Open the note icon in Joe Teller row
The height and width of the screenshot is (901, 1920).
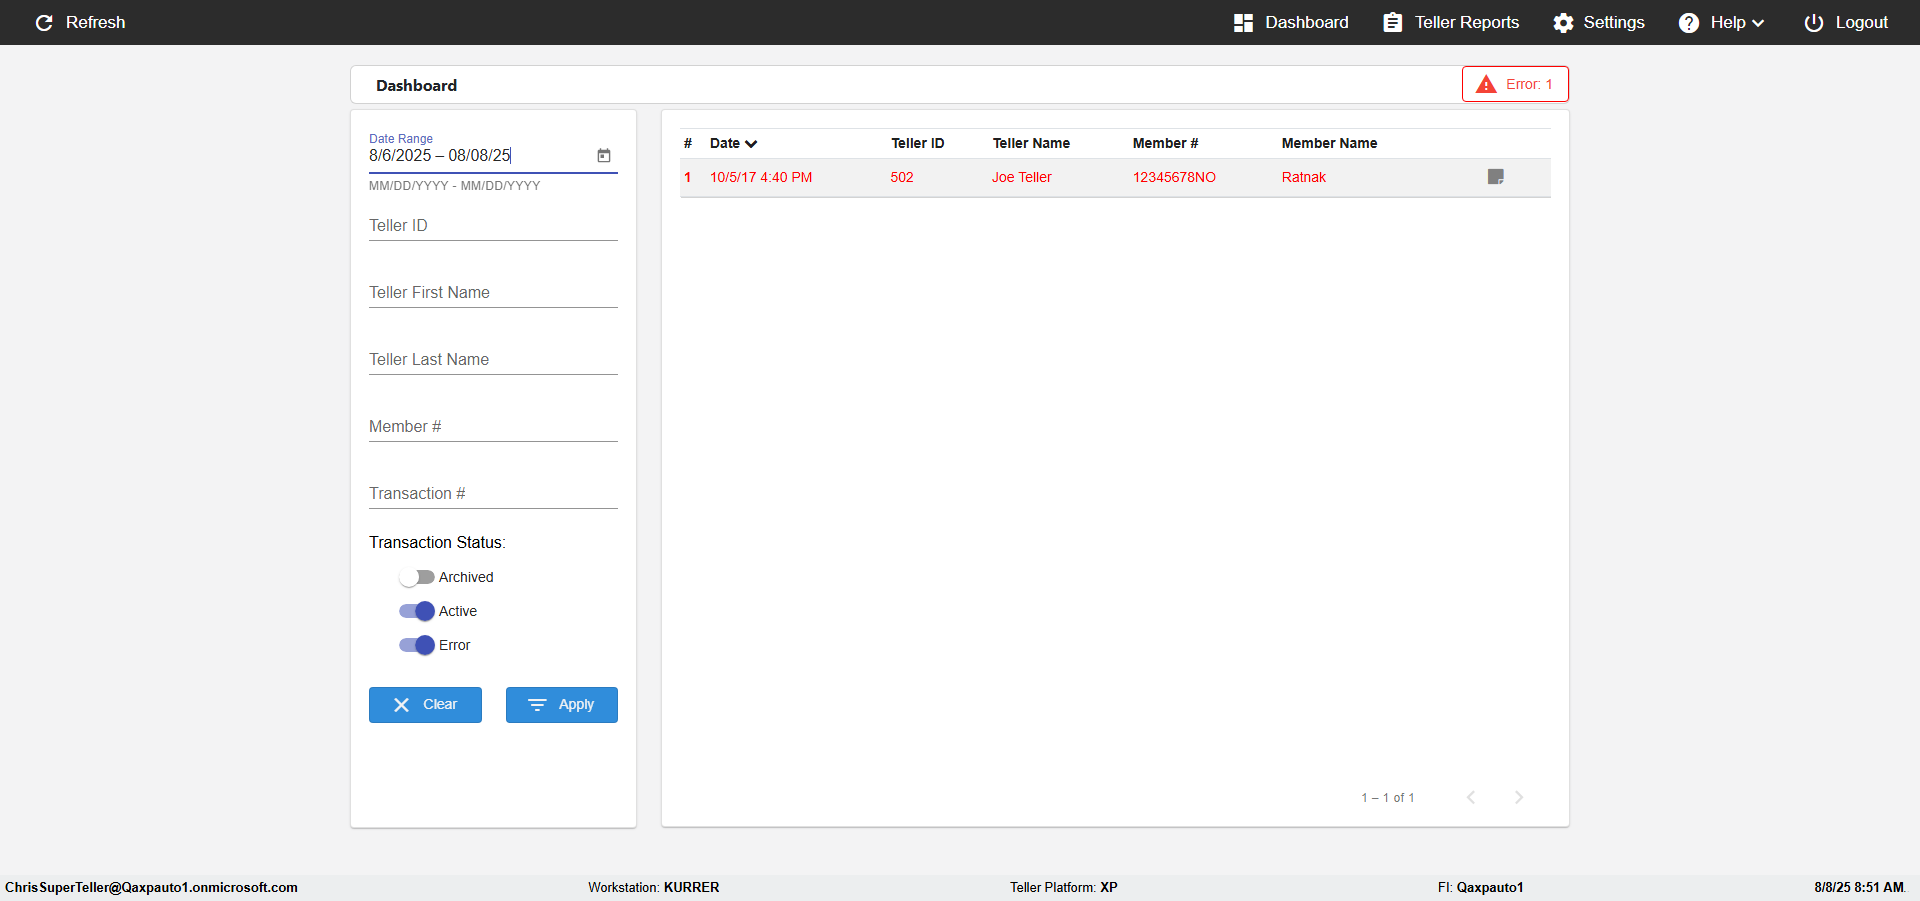[1496, 177]
